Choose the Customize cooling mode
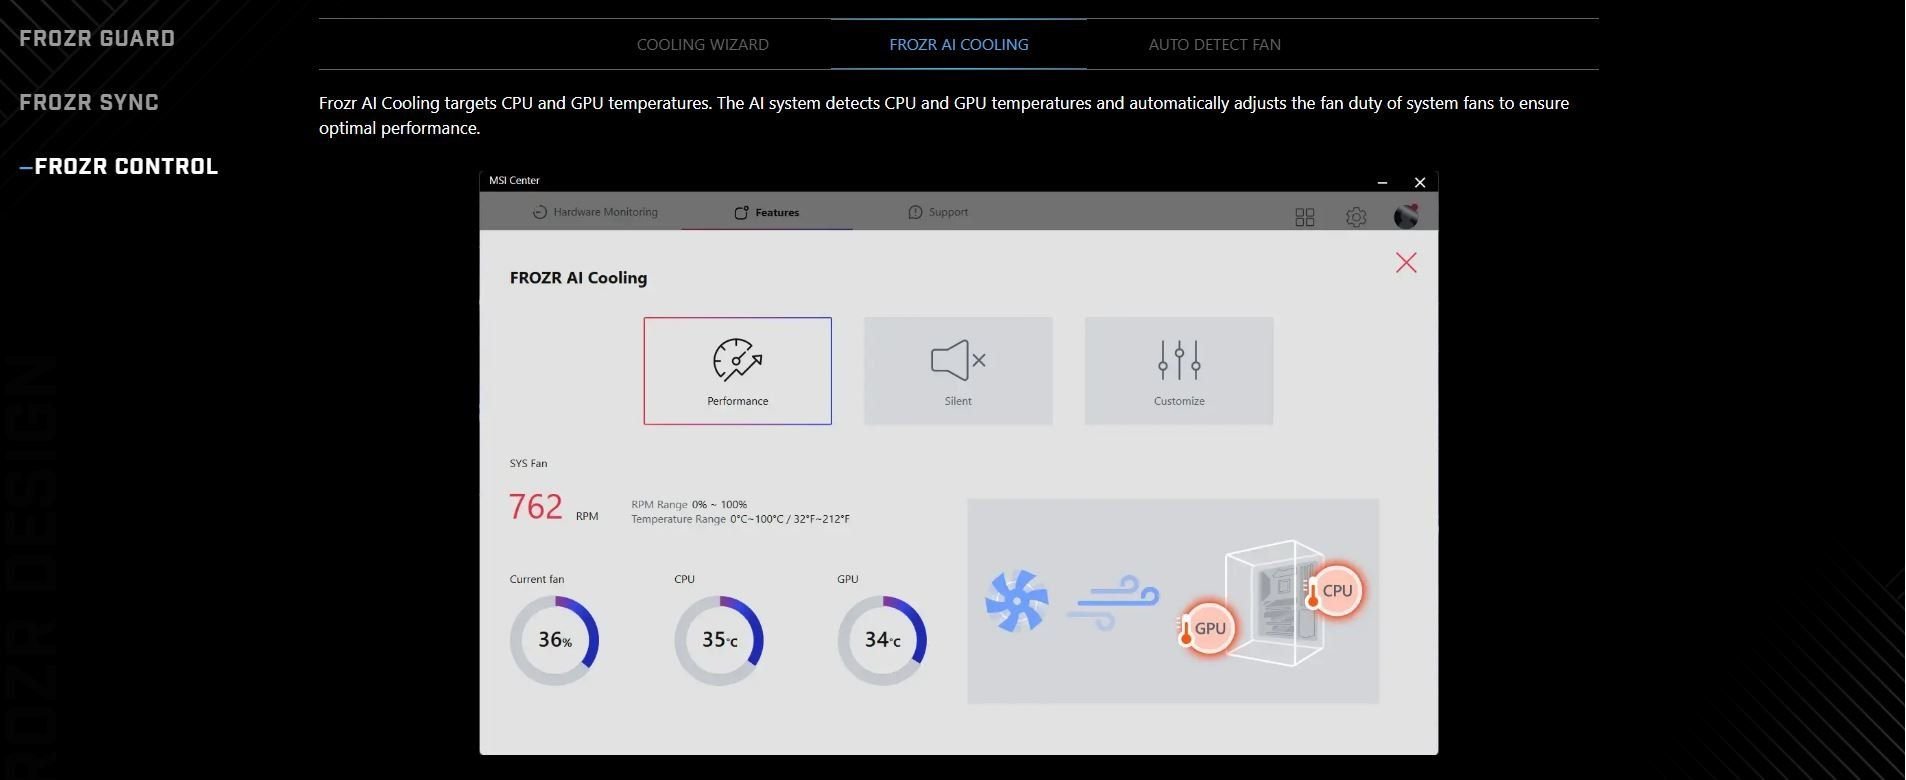The width and height of the screenshot is (1906, 780). coord(1179,371)
